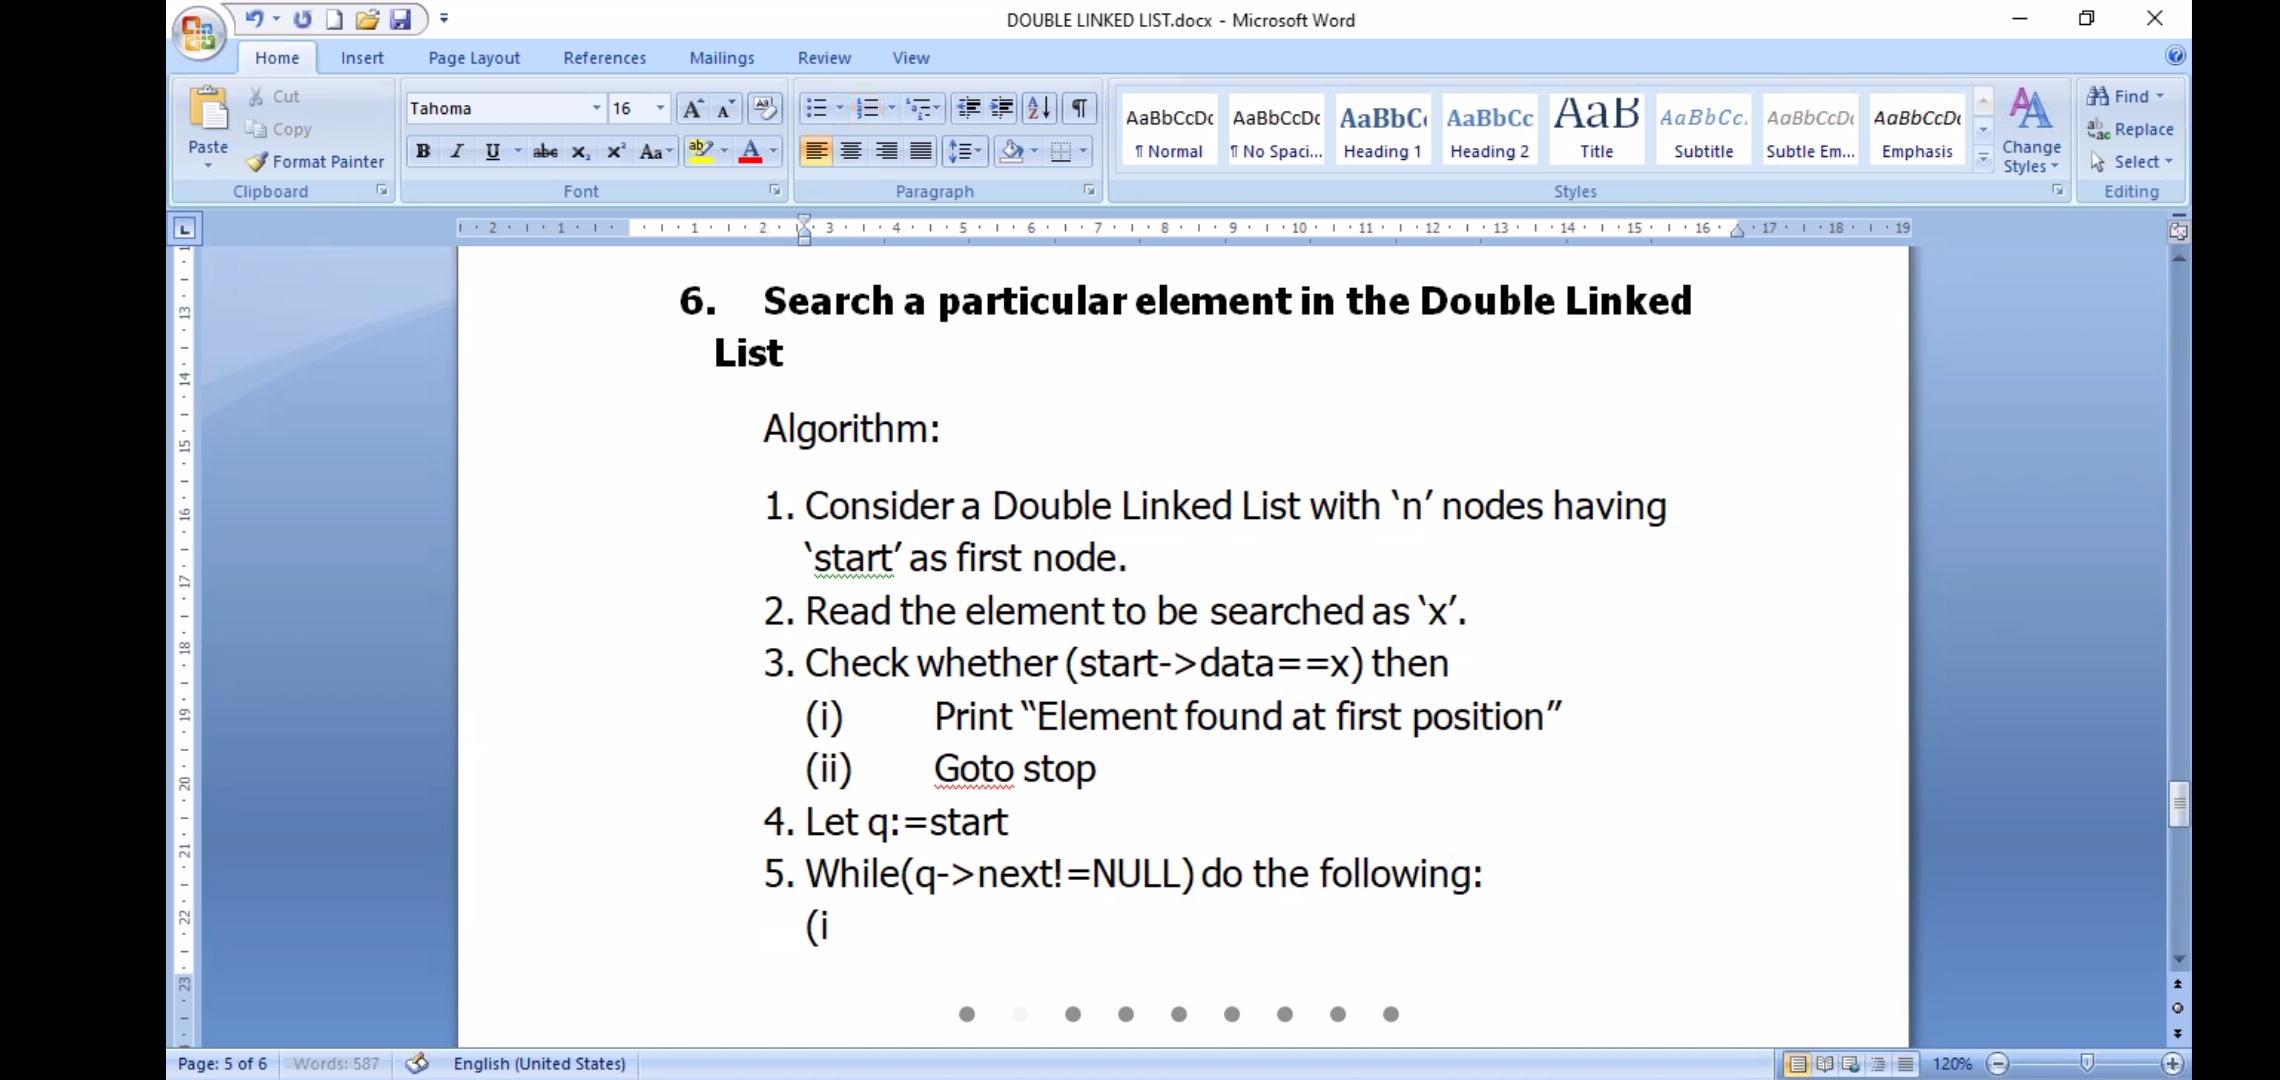Click the Office button logo
Screen dimensions: 2280x1080
click(x=198, y=32)
